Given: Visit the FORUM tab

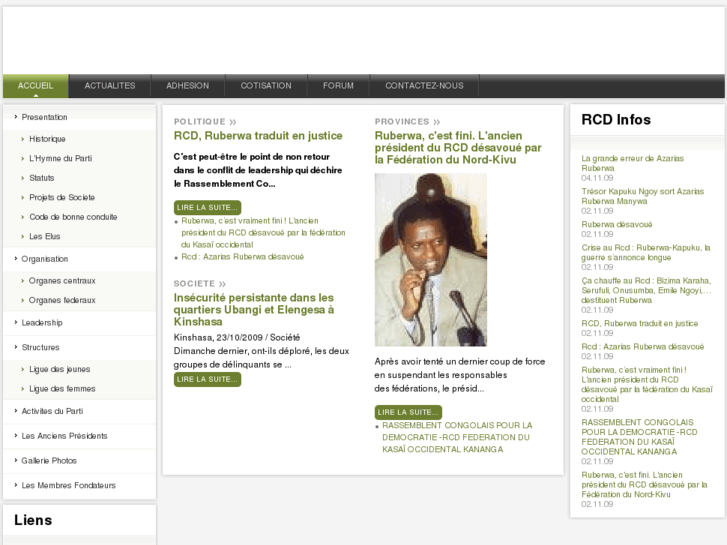Looking at the screenshot, I should (x=338, y=86).
